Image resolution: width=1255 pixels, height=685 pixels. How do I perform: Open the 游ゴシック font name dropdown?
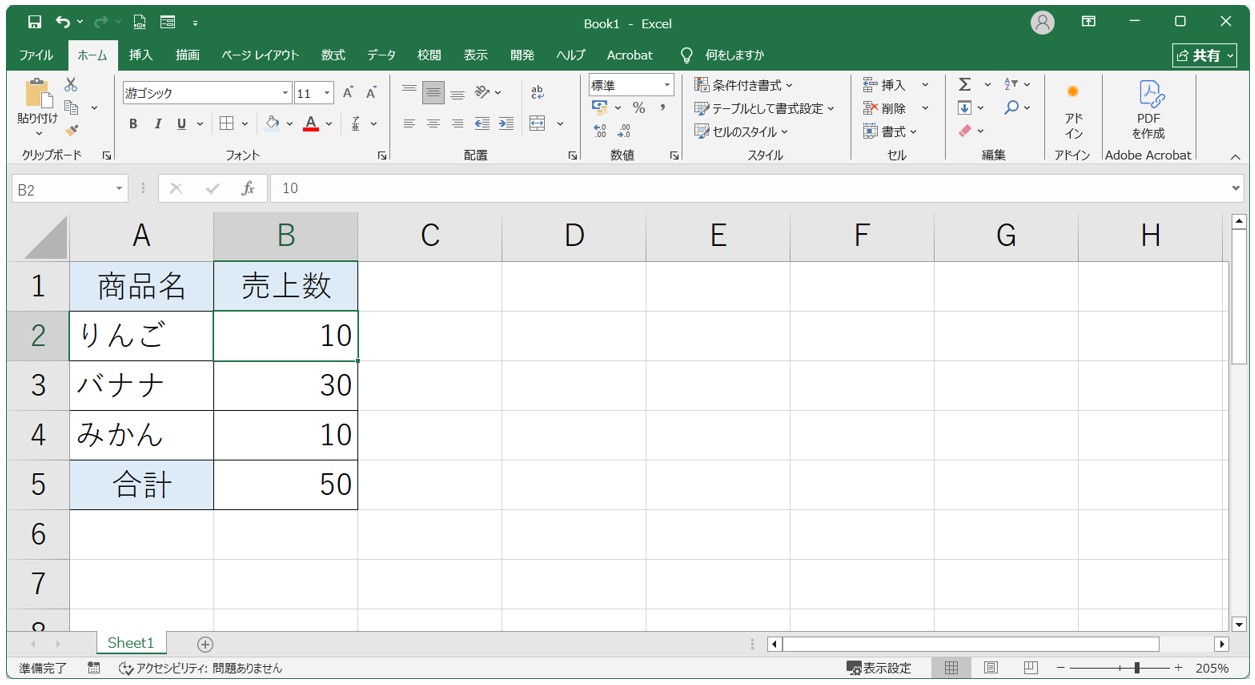286,94
